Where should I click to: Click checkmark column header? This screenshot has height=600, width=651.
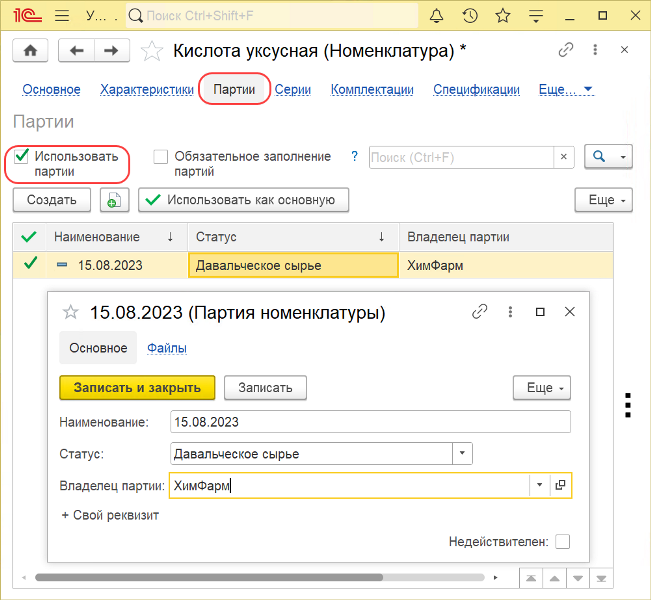click(x=29, y=237)
